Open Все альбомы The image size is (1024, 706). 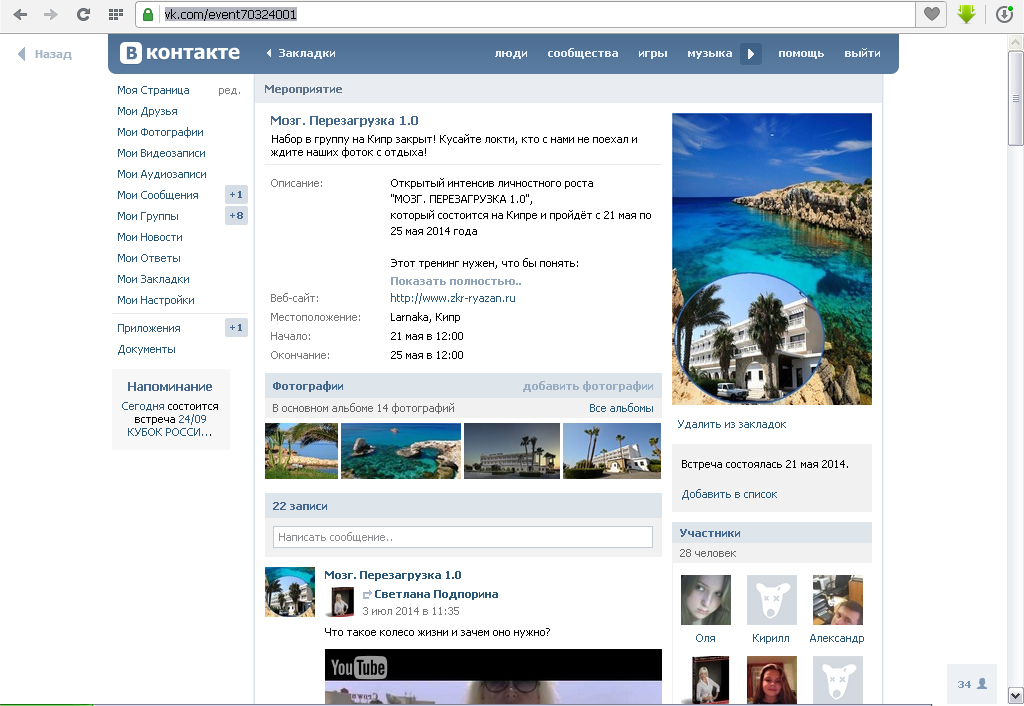point(621,408)
